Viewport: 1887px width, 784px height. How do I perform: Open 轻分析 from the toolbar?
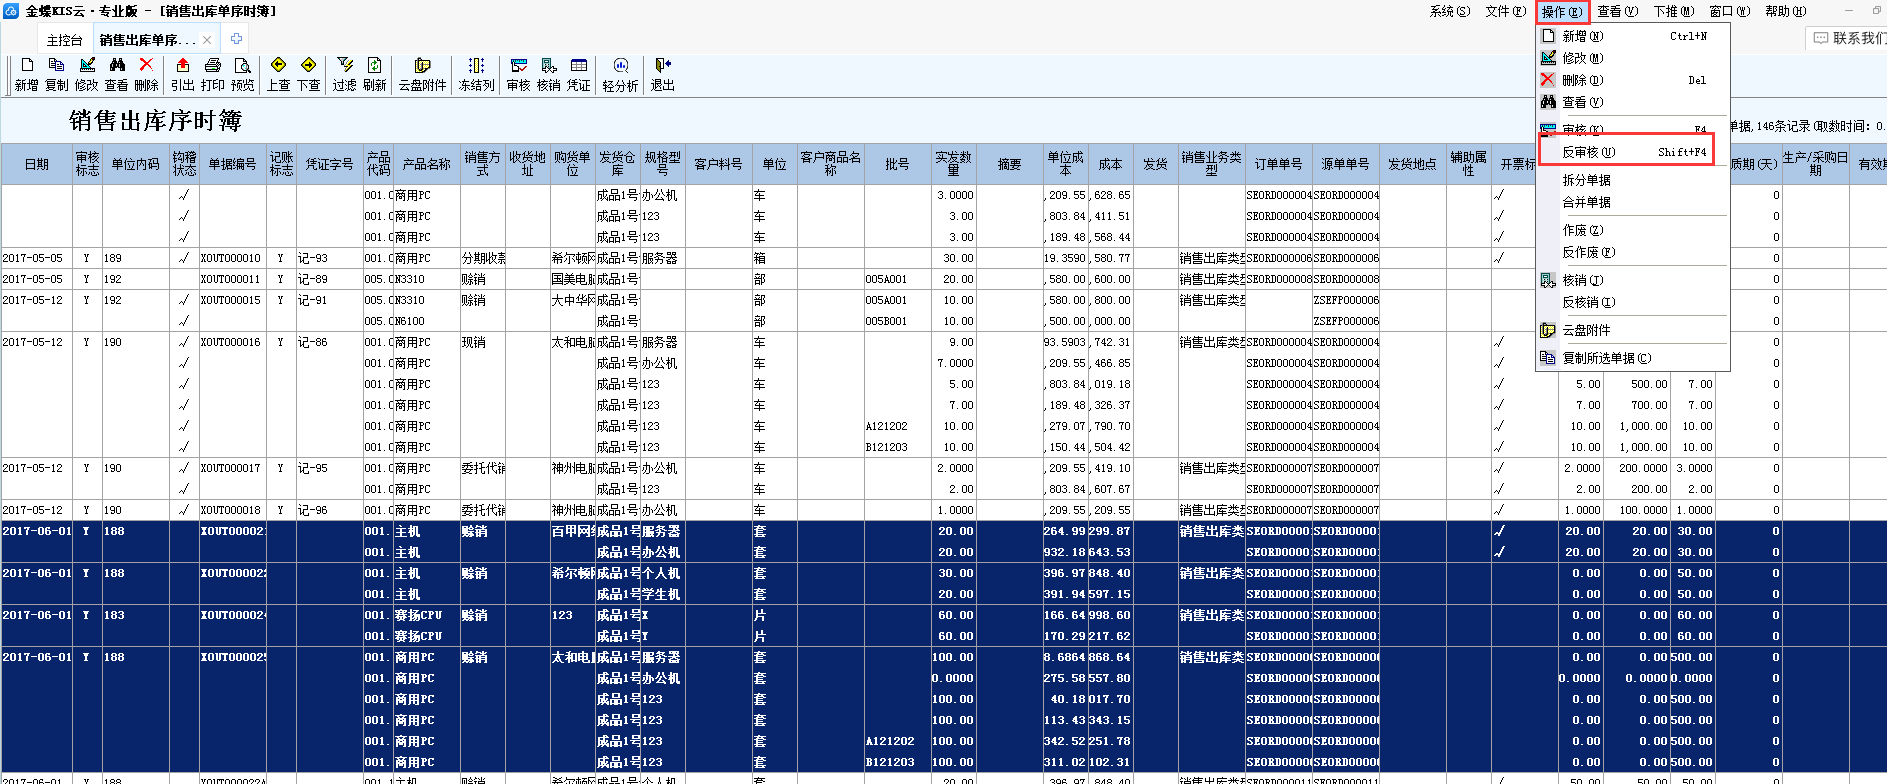point(620,74)
